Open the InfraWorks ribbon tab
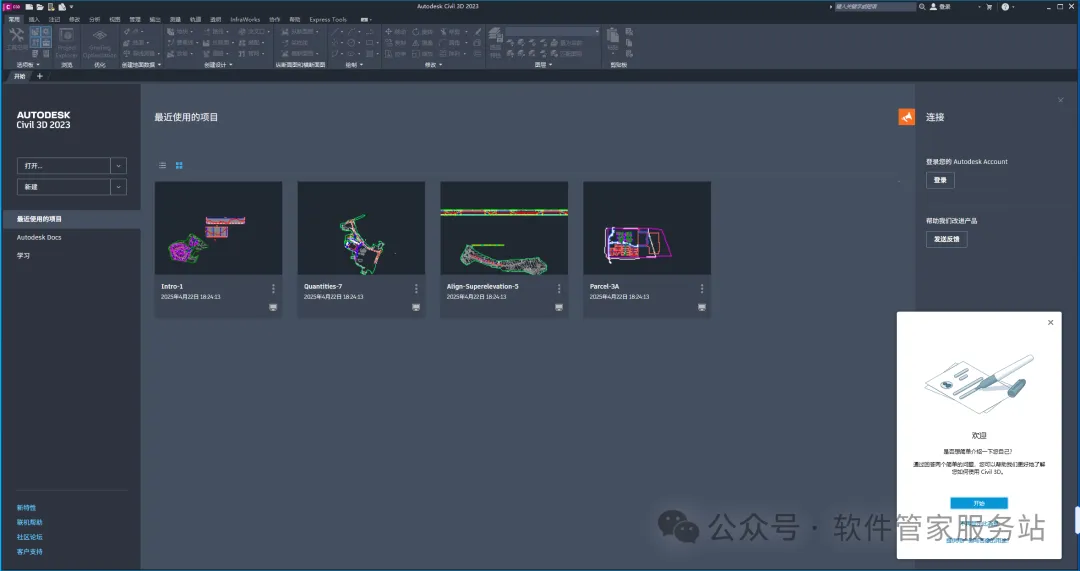Image resolution: width=1080 pixels, height=571 pixels. (x=245, y=19)
